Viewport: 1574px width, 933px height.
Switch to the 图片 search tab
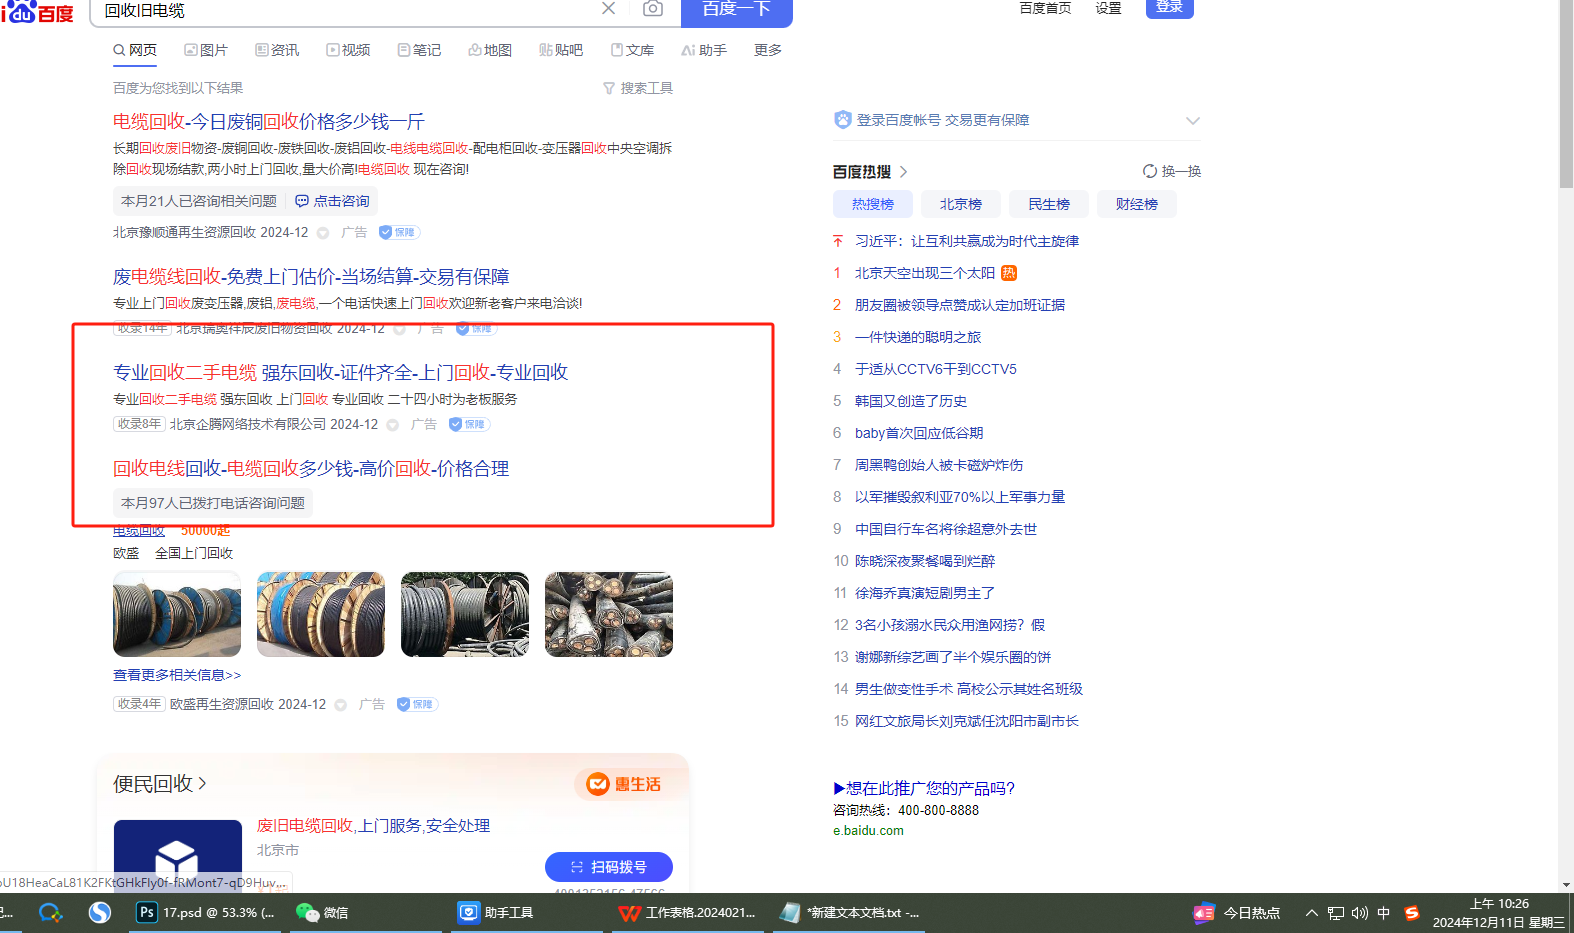[206, 50]
